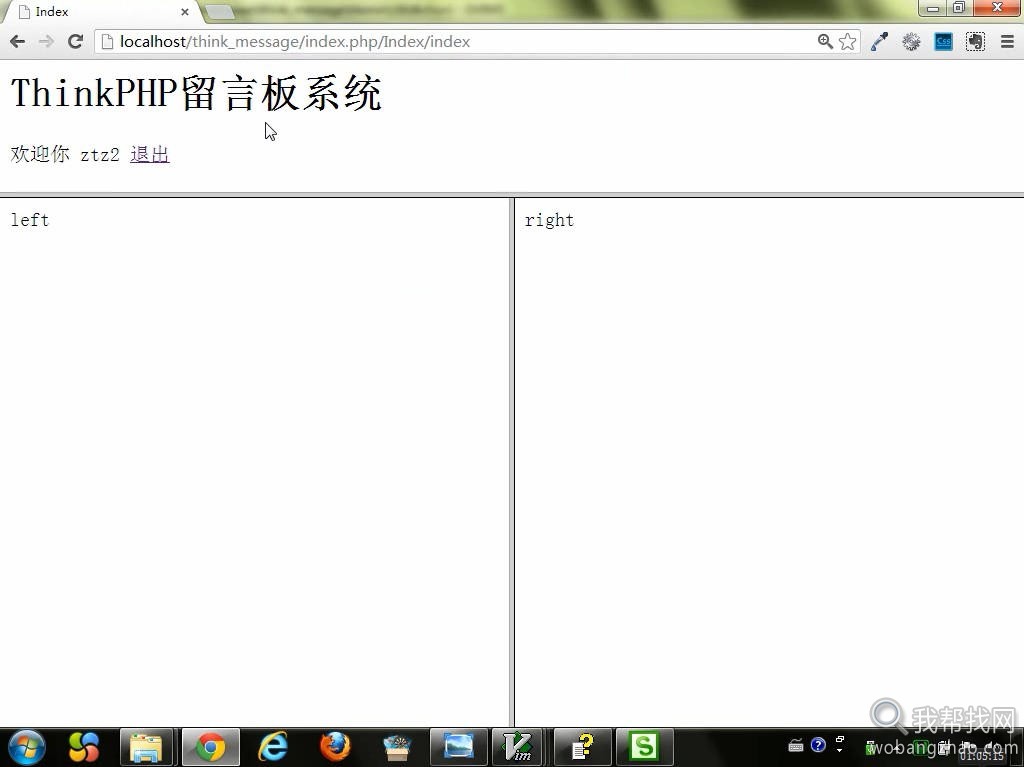Screen dimensions: 1024x767
Task: Open Windows Explorer from taskbar
Action: [x=146, y=747]
